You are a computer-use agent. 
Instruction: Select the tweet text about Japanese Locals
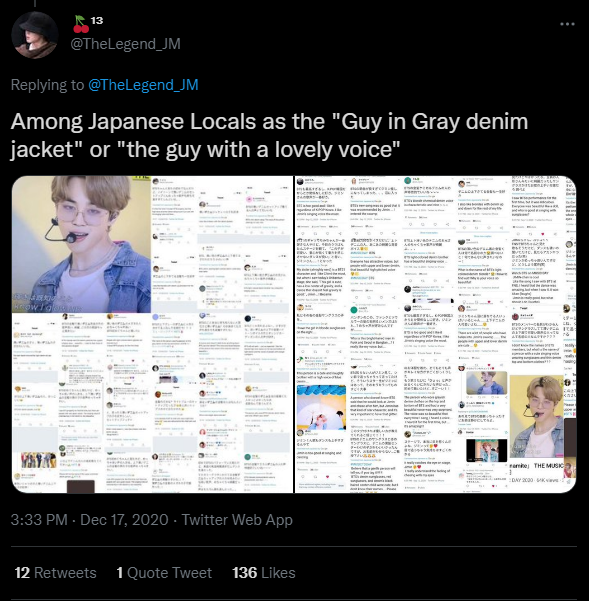[x=269, y=135]
